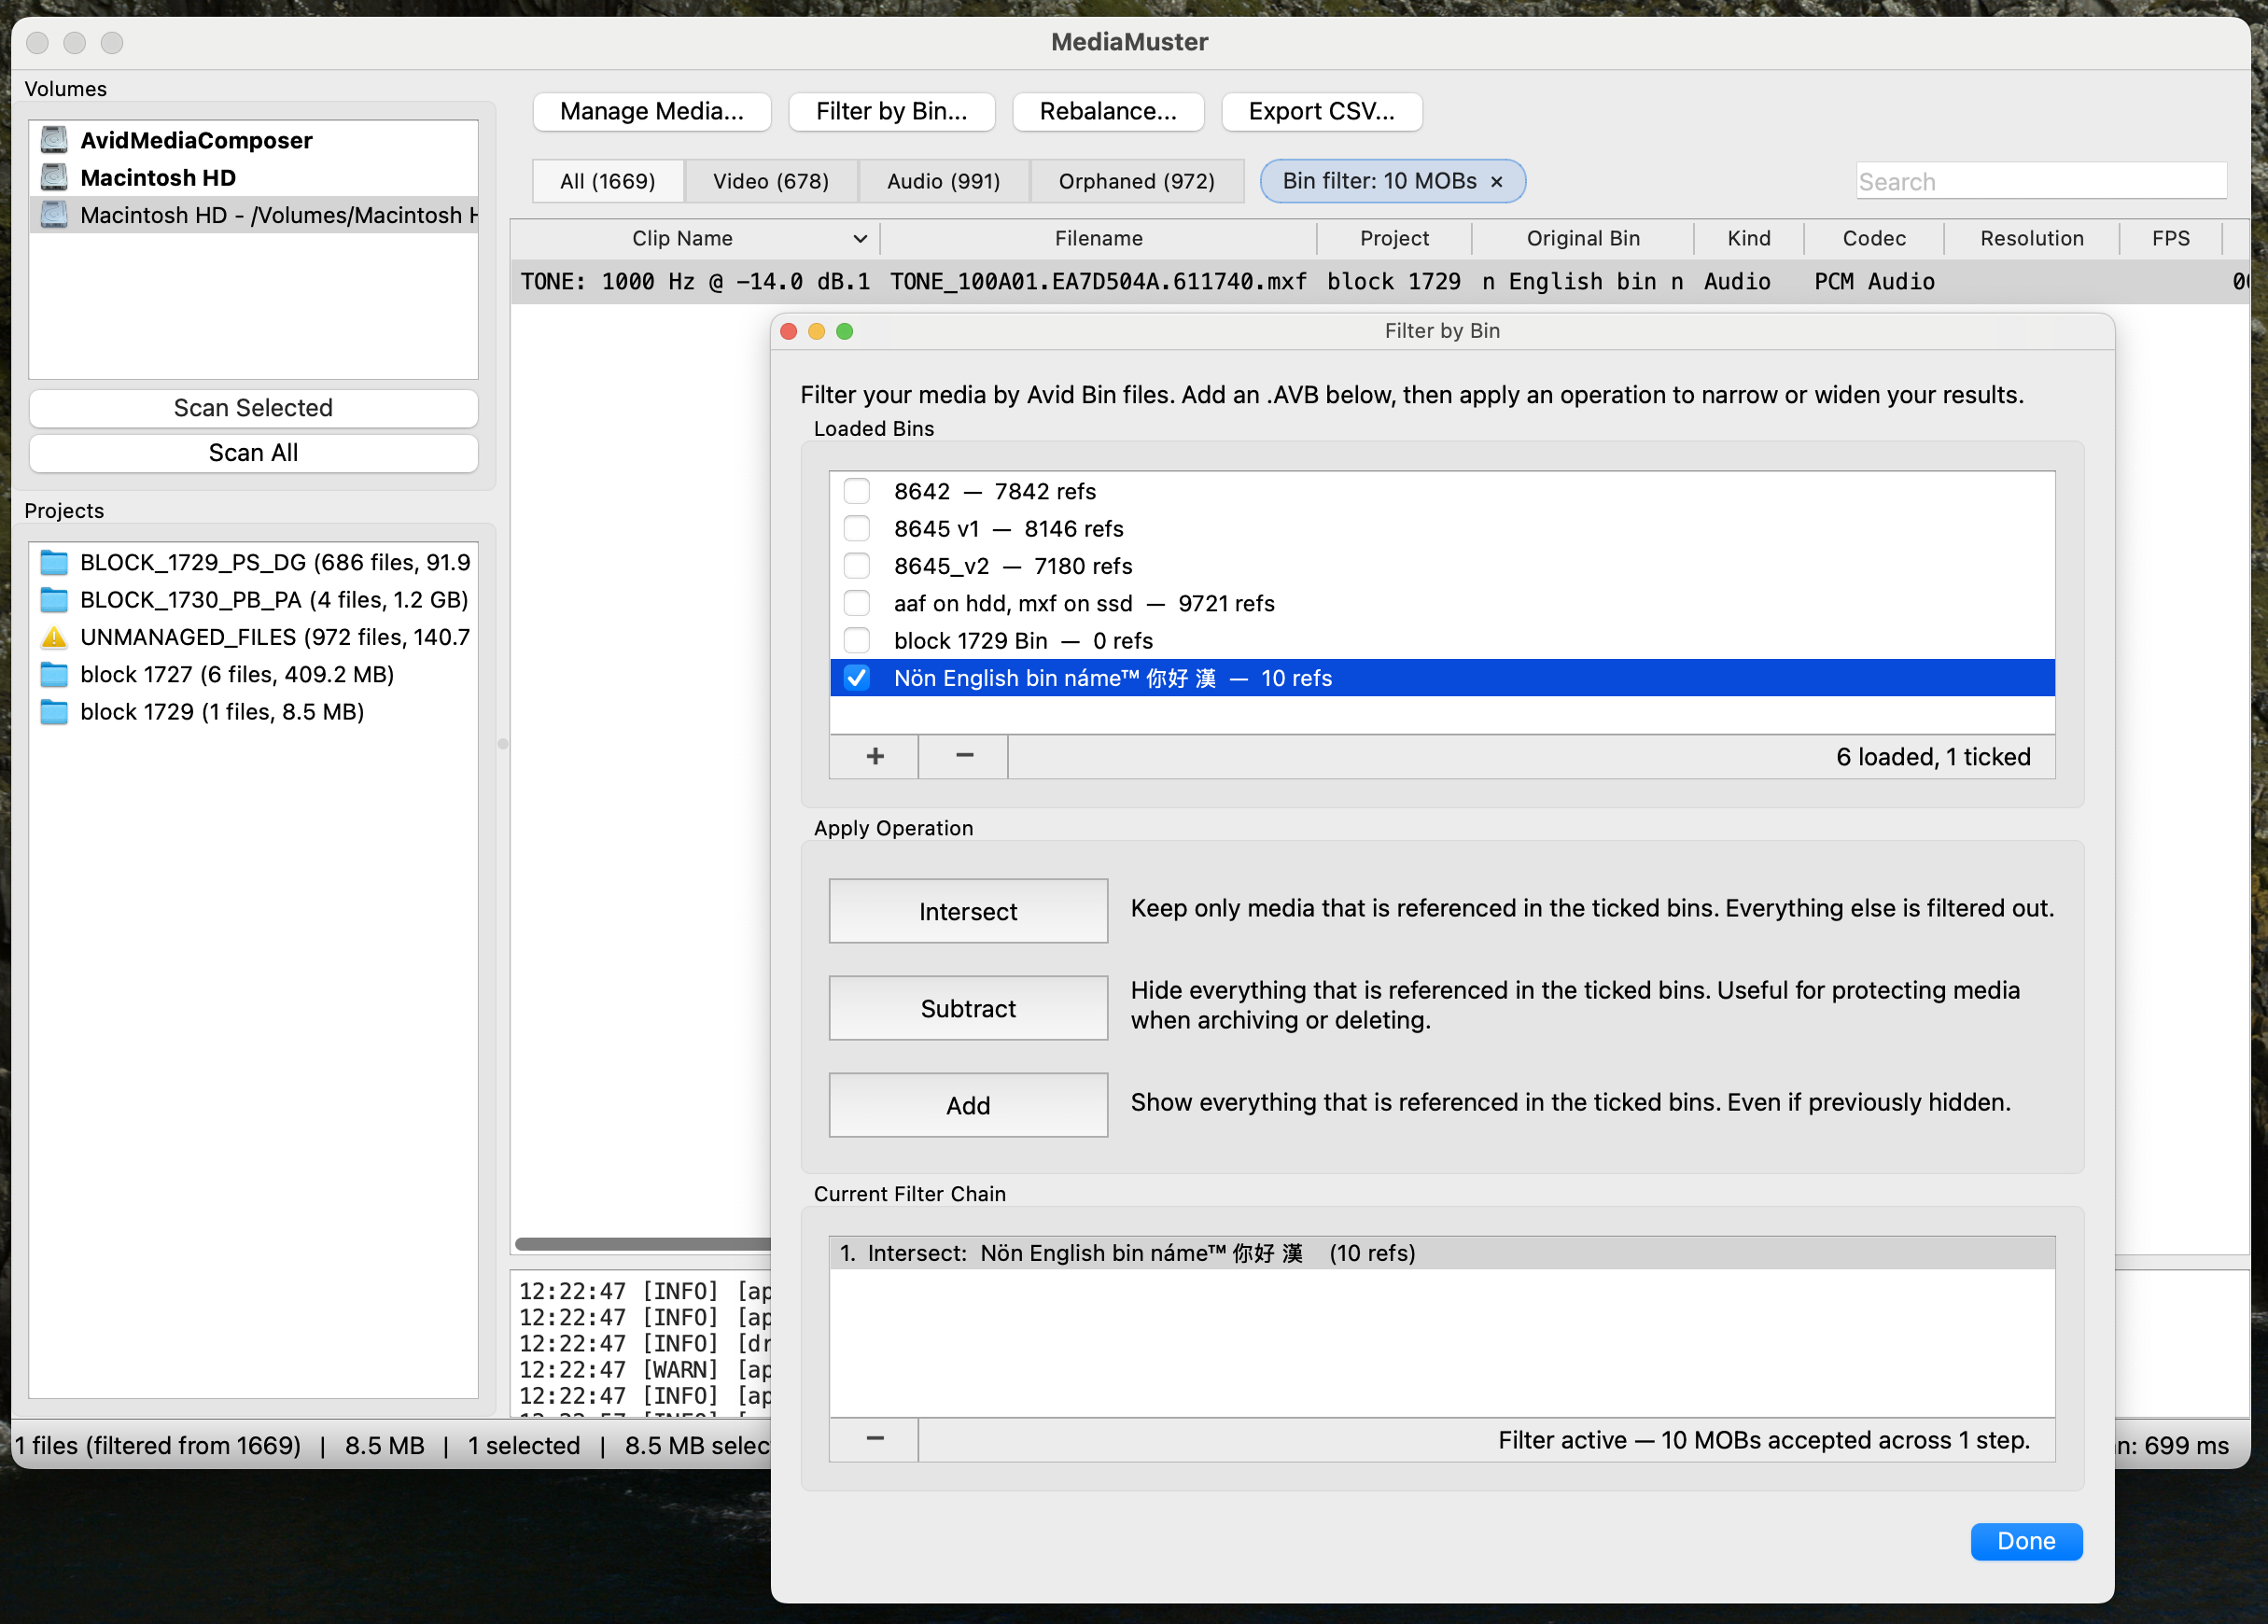Tick the block 1729 Bin checkbox
This screenshot has width=2268, height=1624.
pyautogui.click(x=857, y=640)
